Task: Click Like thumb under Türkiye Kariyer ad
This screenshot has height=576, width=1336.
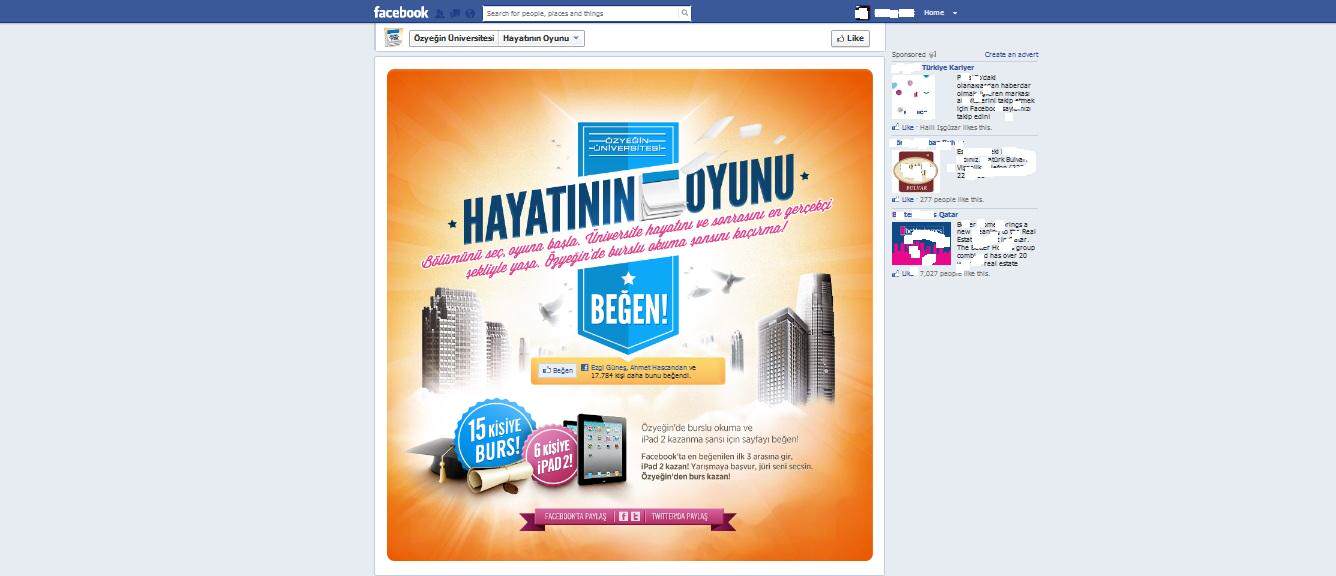Action: pos(896,128)
